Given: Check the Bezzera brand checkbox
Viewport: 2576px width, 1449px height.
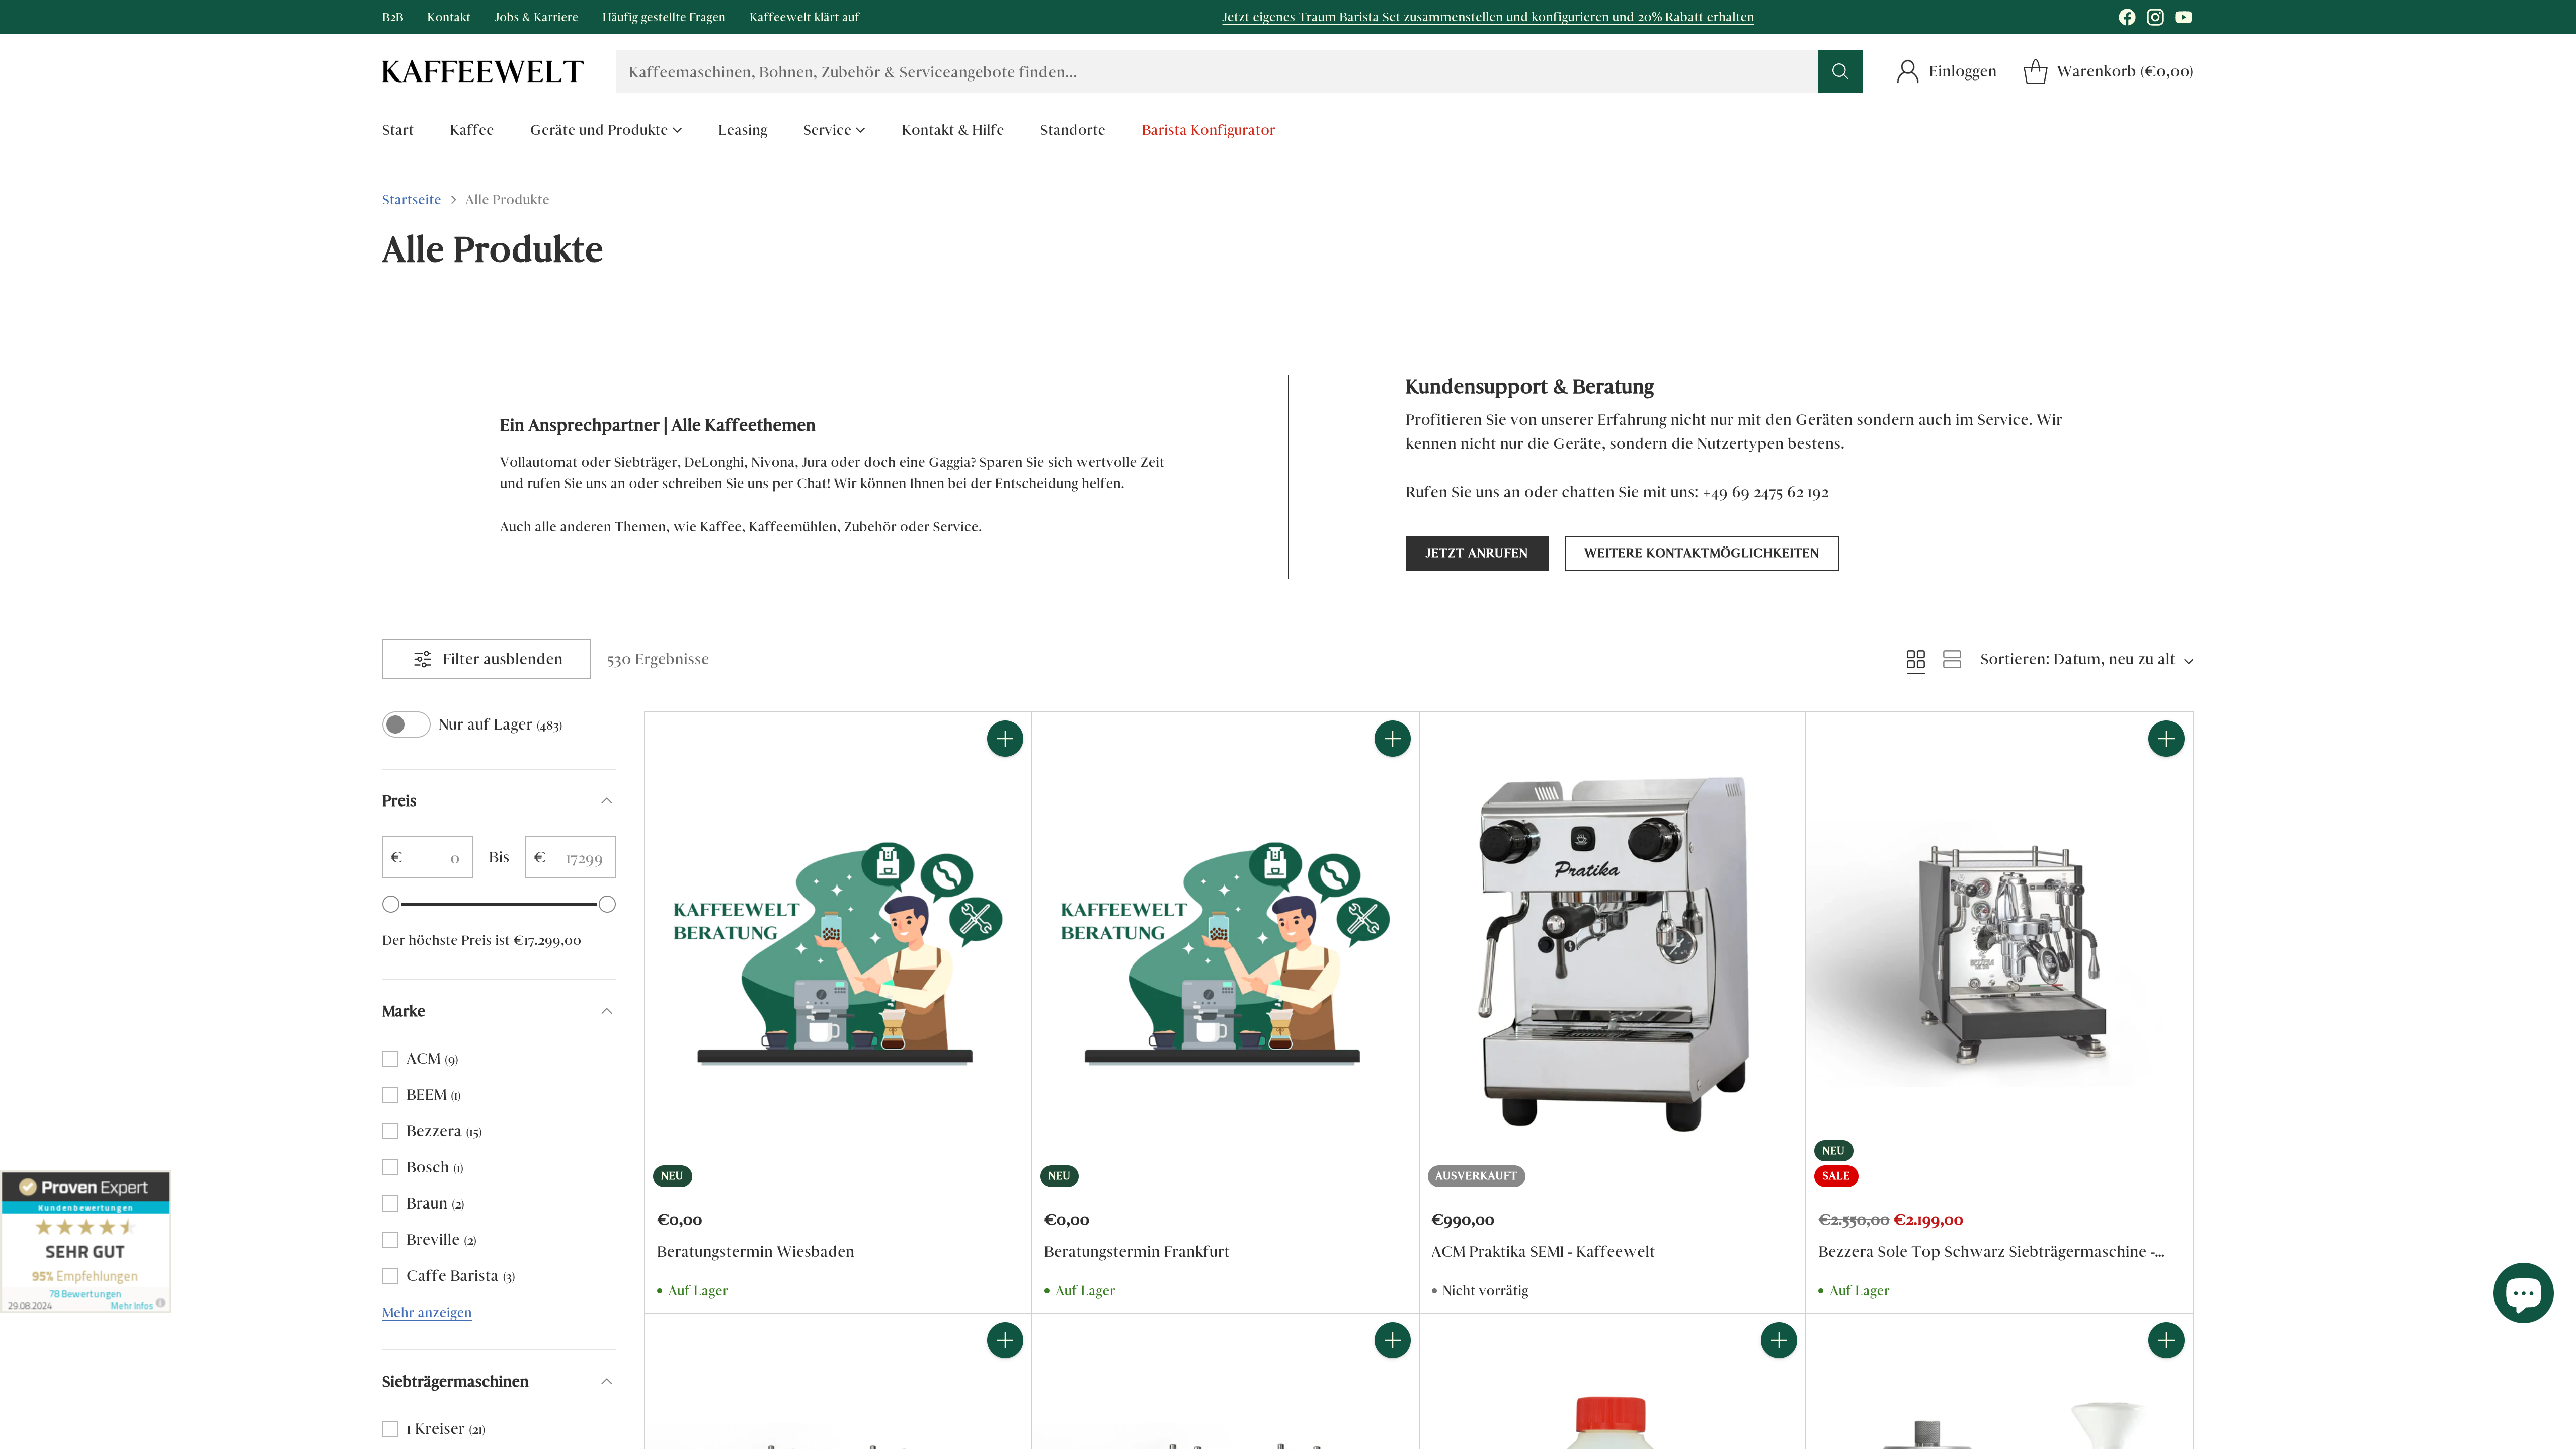Looking at the screenshot, I should pos(390,1131).
